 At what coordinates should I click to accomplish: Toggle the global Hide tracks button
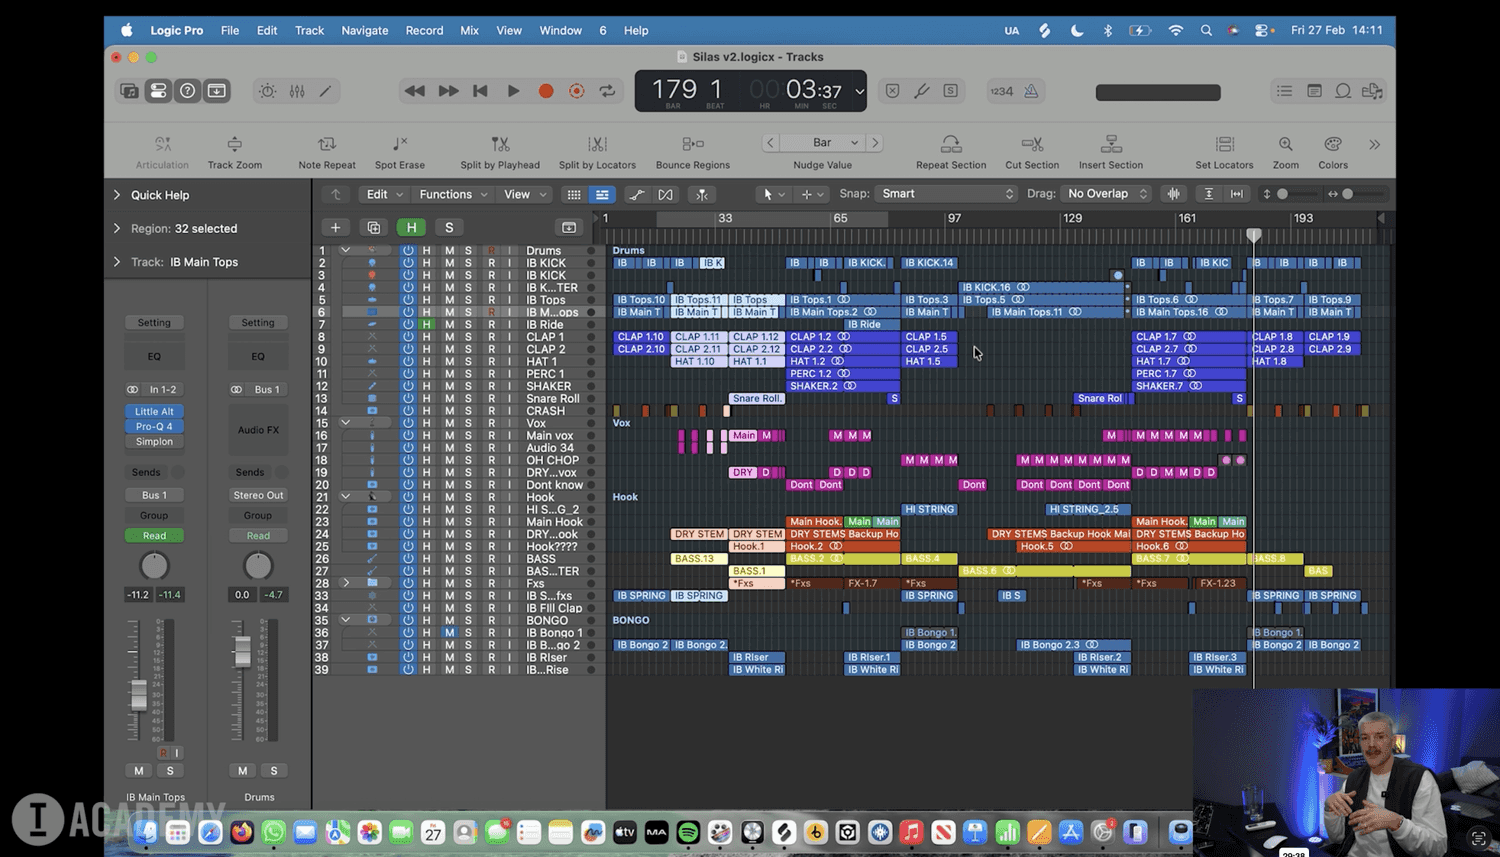(x=411, y=228)
